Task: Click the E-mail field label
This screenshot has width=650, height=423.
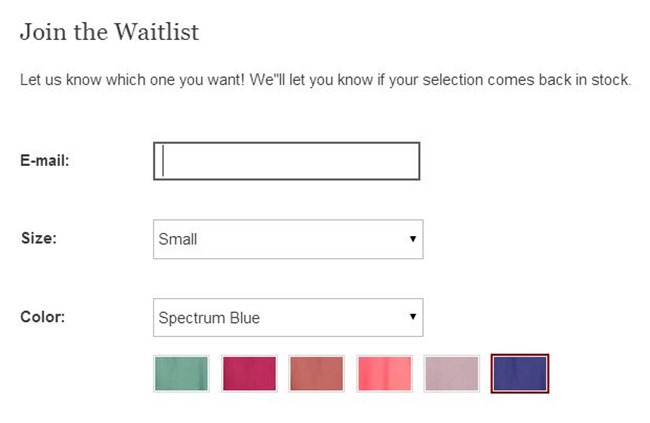Action: tap(45, 161)
